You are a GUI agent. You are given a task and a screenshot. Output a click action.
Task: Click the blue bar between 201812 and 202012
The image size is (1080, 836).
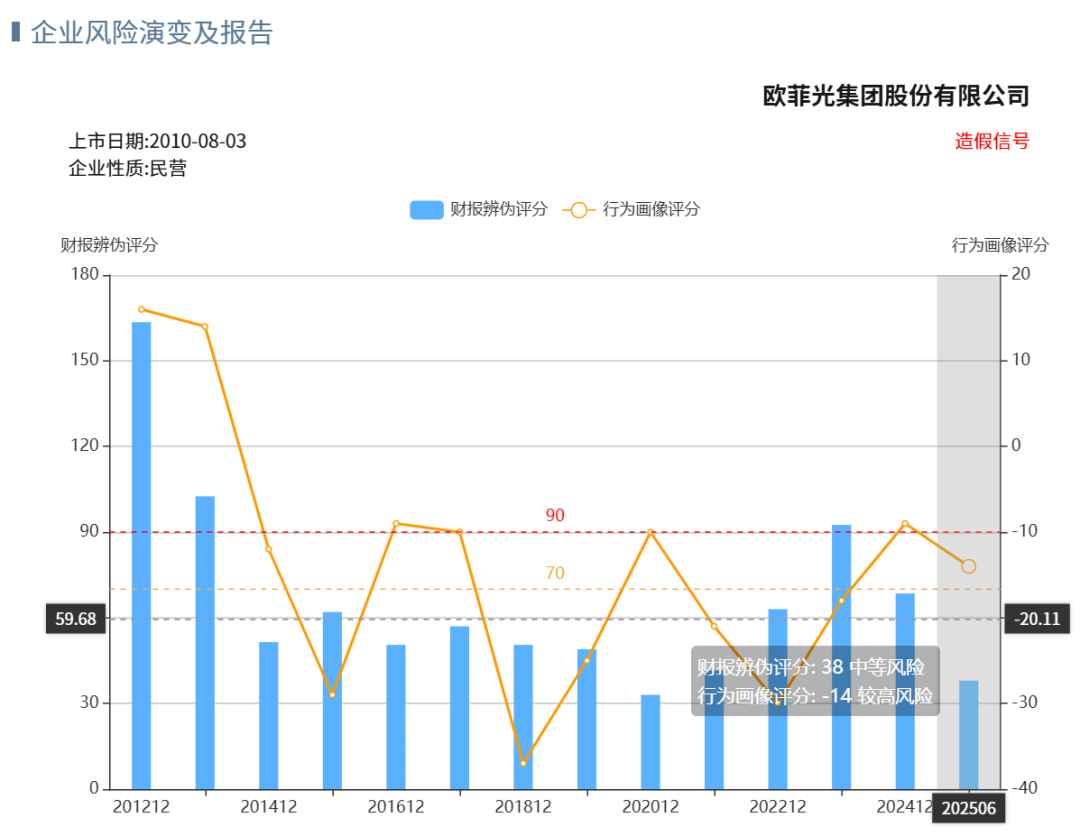coord(587,719)
